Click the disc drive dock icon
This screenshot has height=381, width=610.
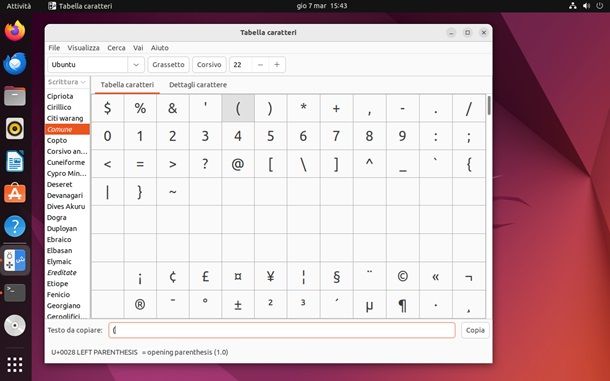(x=15, y=325)
